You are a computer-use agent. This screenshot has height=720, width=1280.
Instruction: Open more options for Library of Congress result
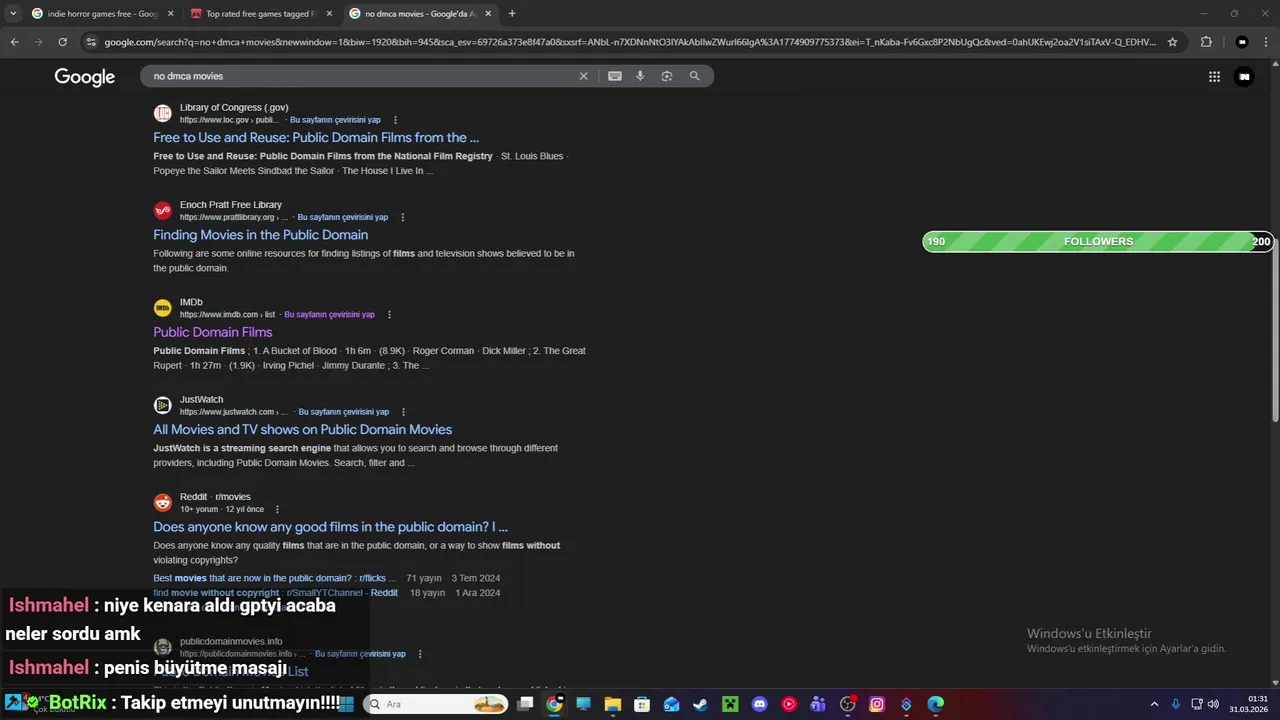pos(395,120)
